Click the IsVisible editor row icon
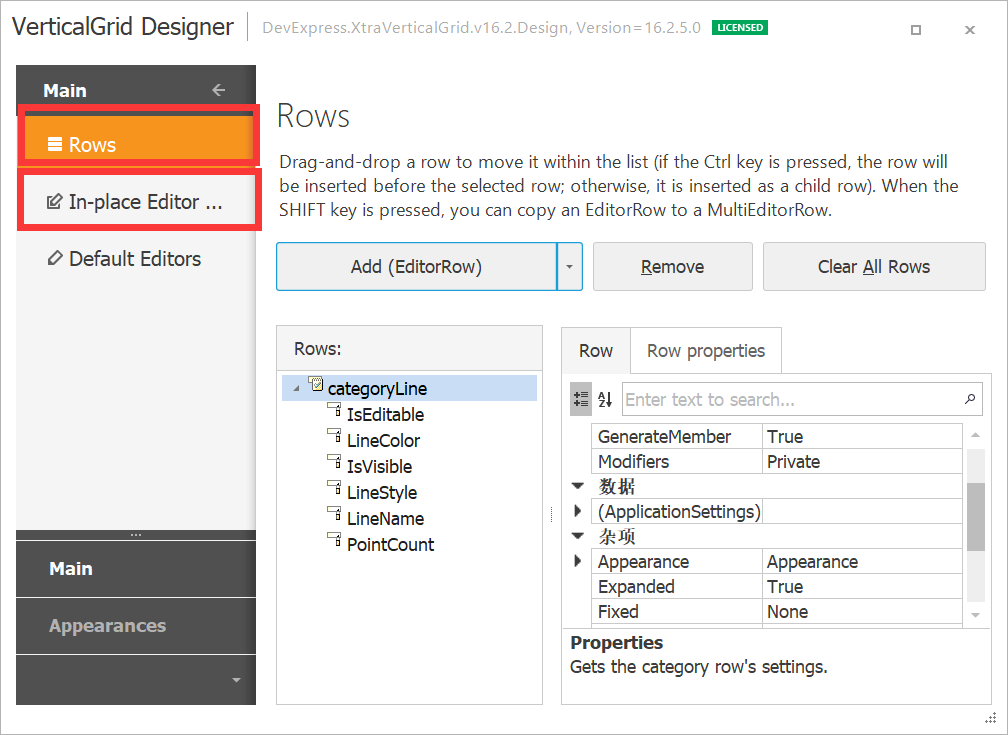 (x=334, y=462)
